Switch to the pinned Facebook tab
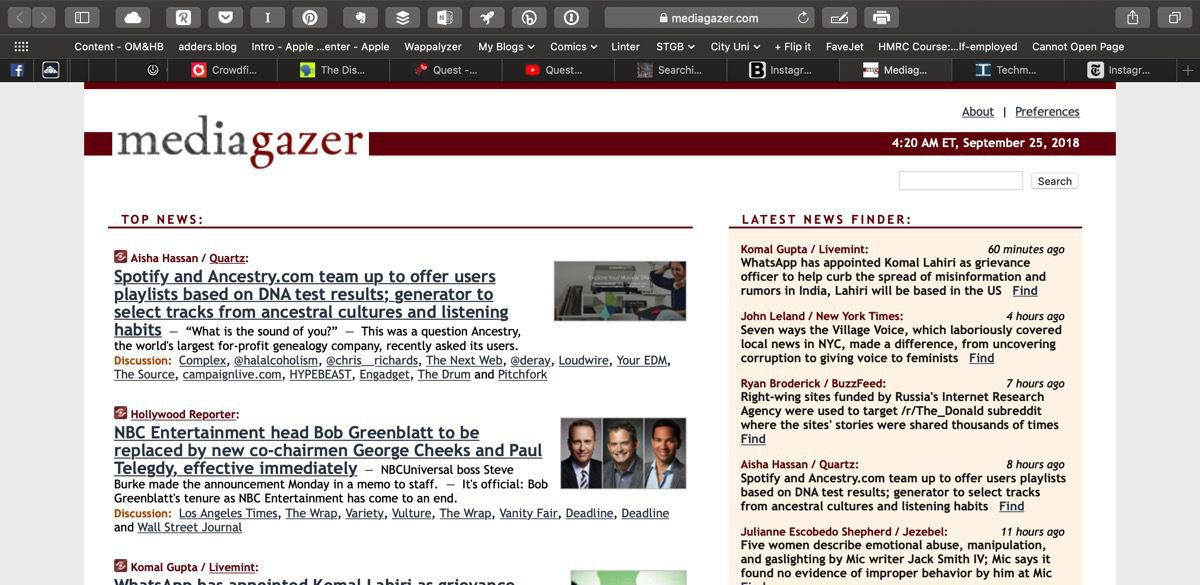This screenshot has width=1200, height=585. [x=17, y=70]
